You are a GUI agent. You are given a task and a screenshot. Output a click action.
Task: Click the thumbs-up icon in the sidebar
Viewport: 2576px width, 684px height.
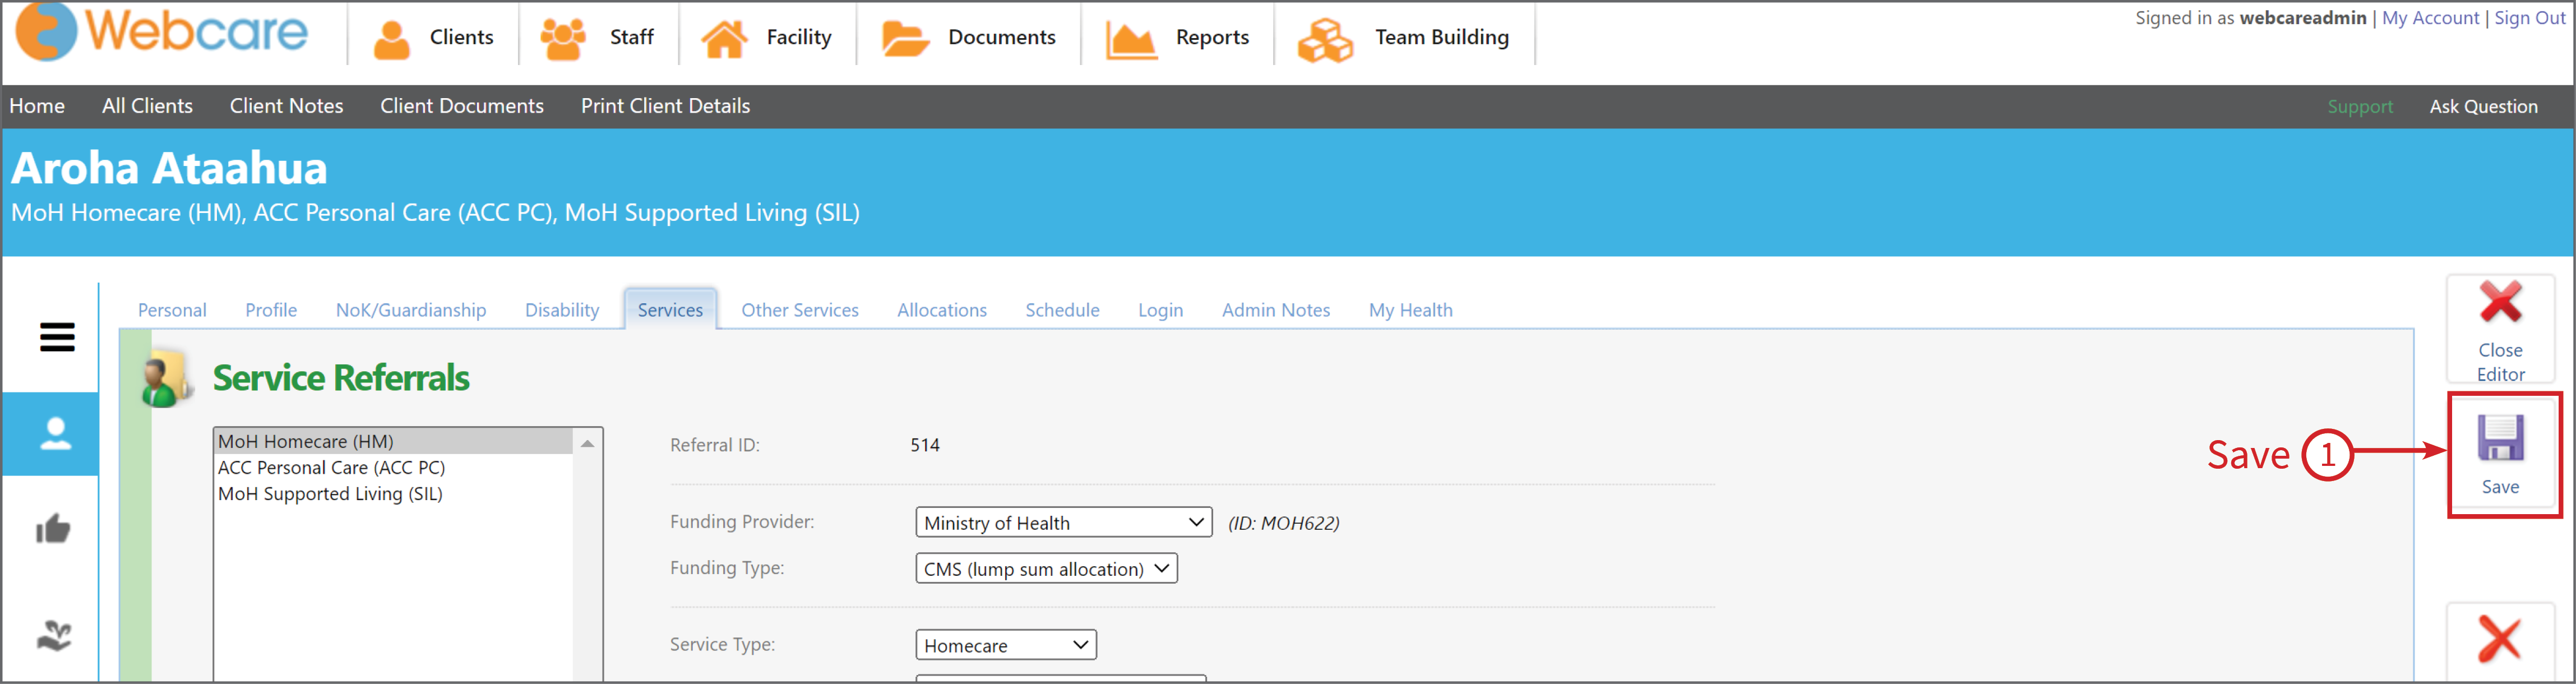pyautogui.click(x=53, y=528)
